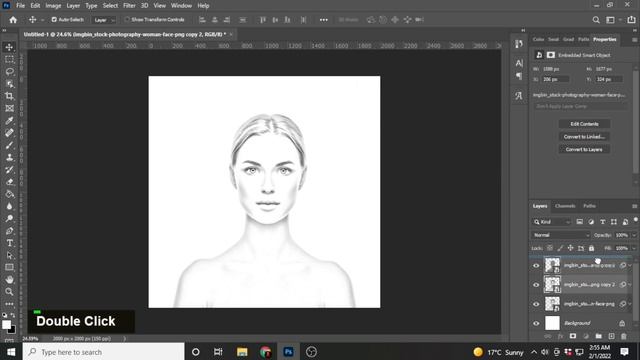This screenshot has height=360, width=640.
Task: Select the Rectangular Marquee tool
Action: coord(9,60)
